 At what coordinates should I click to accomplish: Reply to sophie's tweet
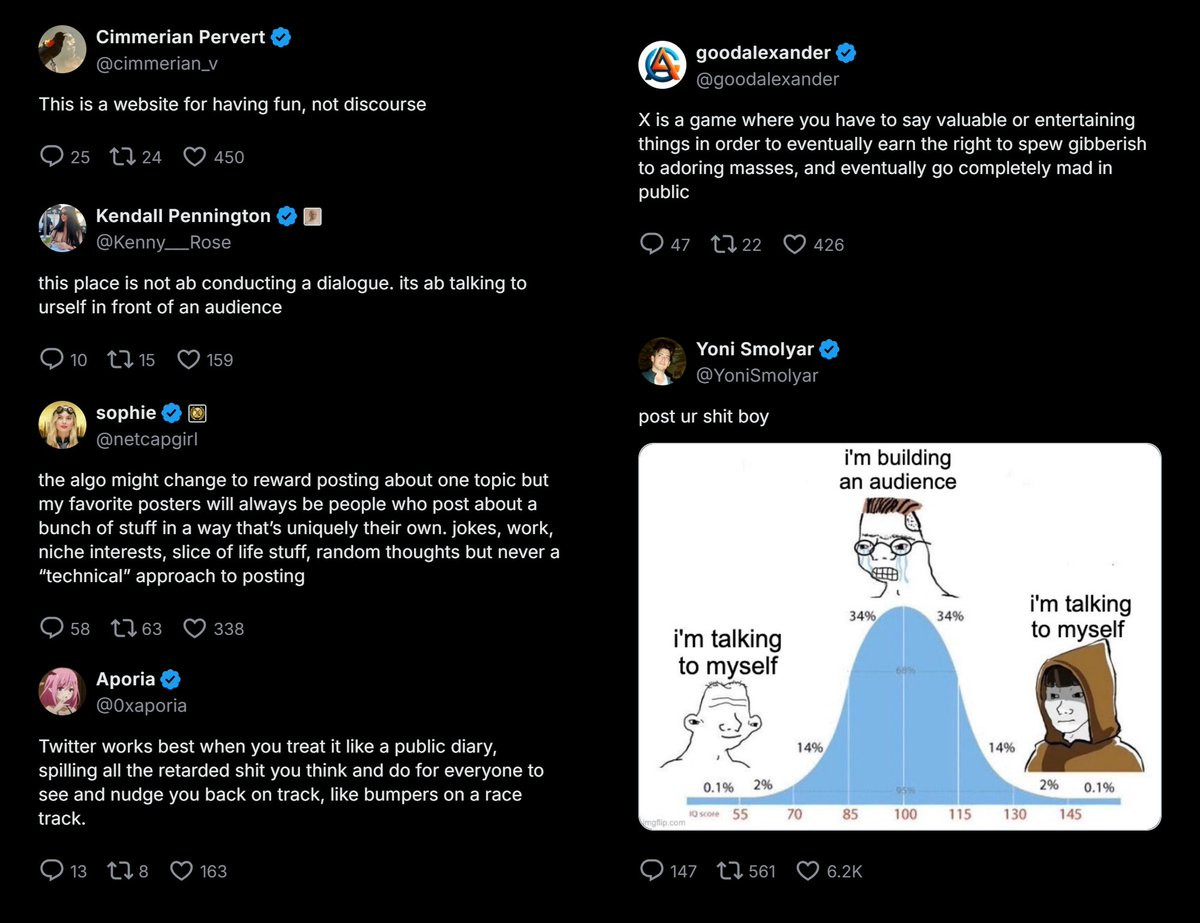click(x=52, y=628)
